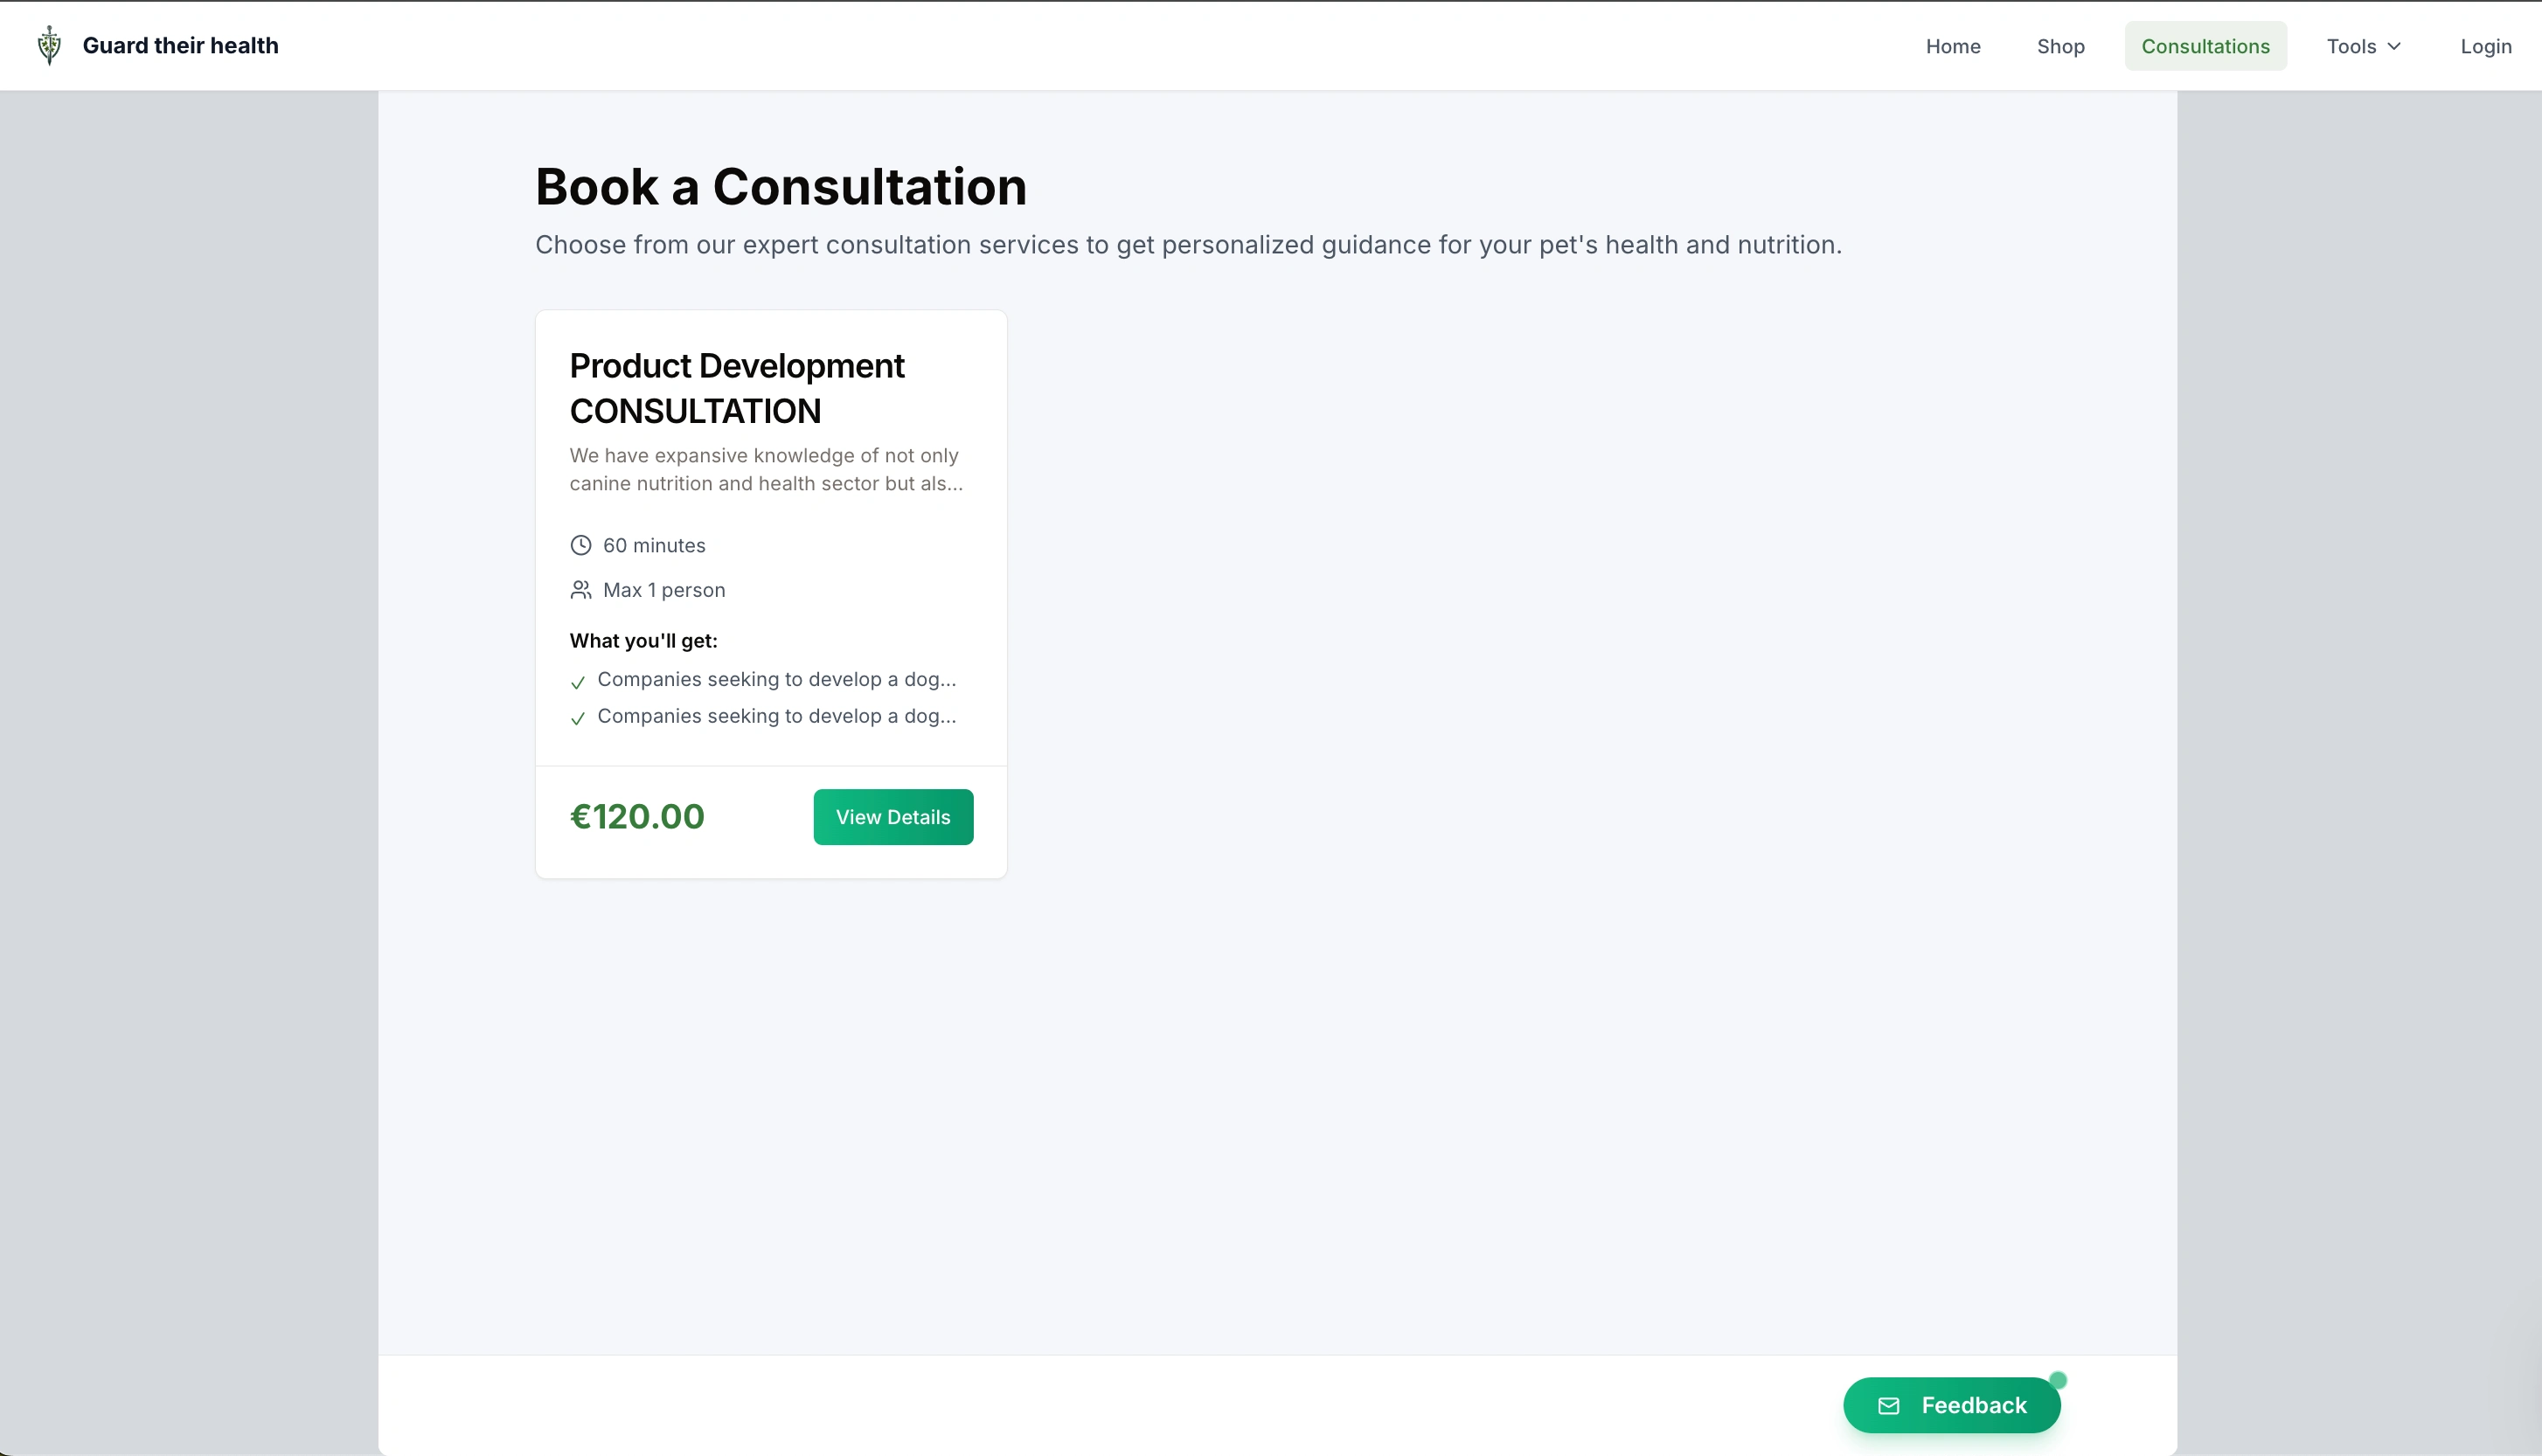Click the Login link
Image resolution: width=2542 pixels, height=1456 pixels.
[2485, 46]
